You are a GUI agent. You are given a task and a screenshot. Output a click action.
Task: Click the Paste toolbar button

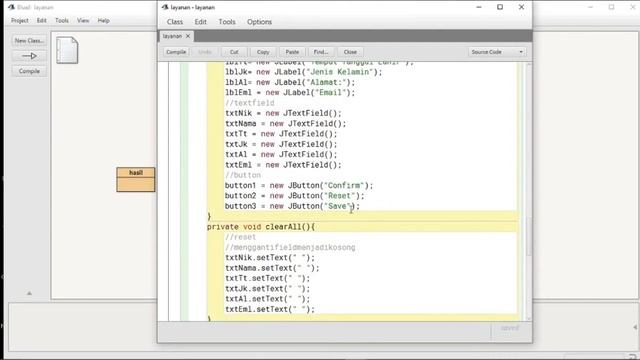[292, 52]
